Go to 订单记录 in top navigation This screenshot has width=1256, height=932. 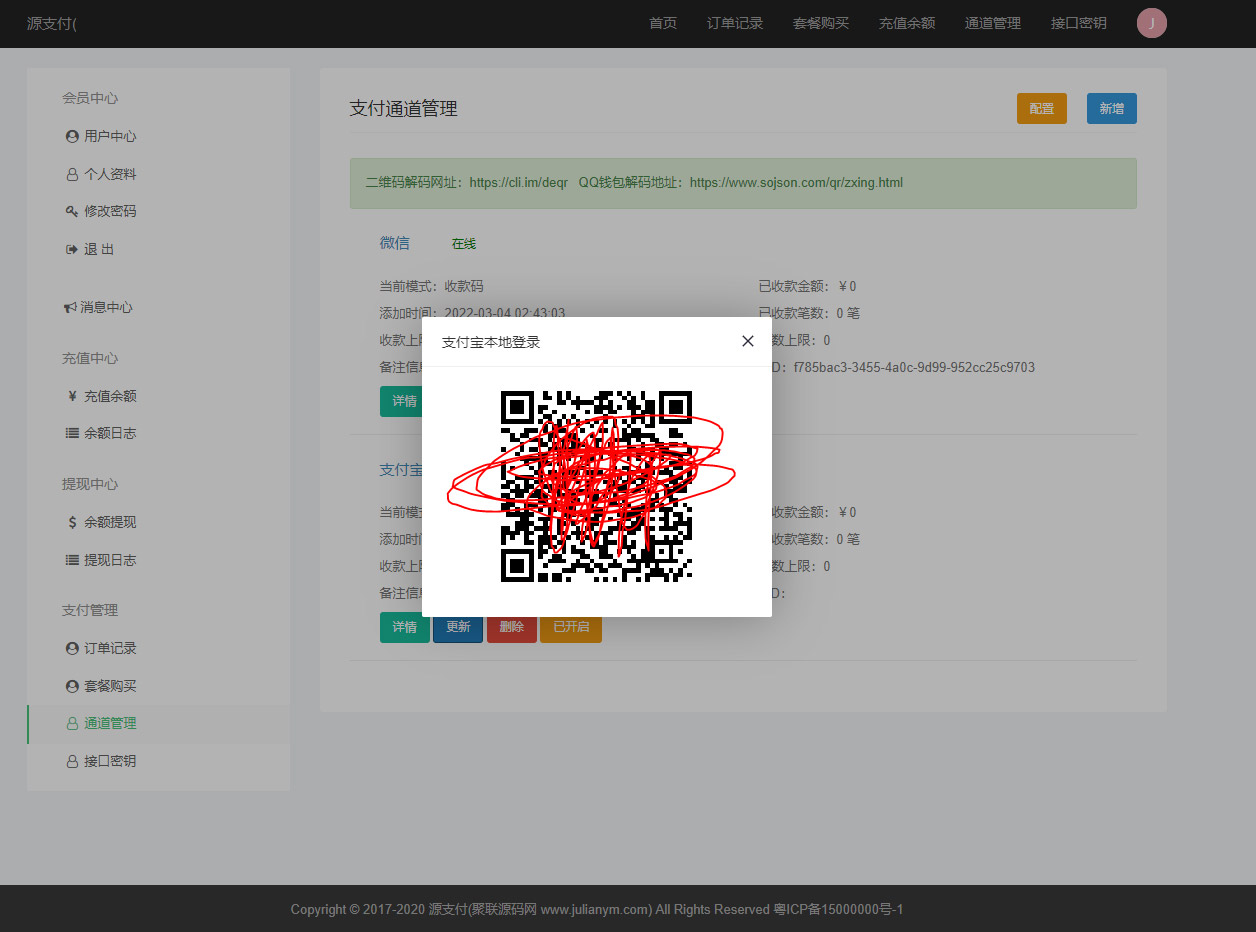click(x=734, y=23)
